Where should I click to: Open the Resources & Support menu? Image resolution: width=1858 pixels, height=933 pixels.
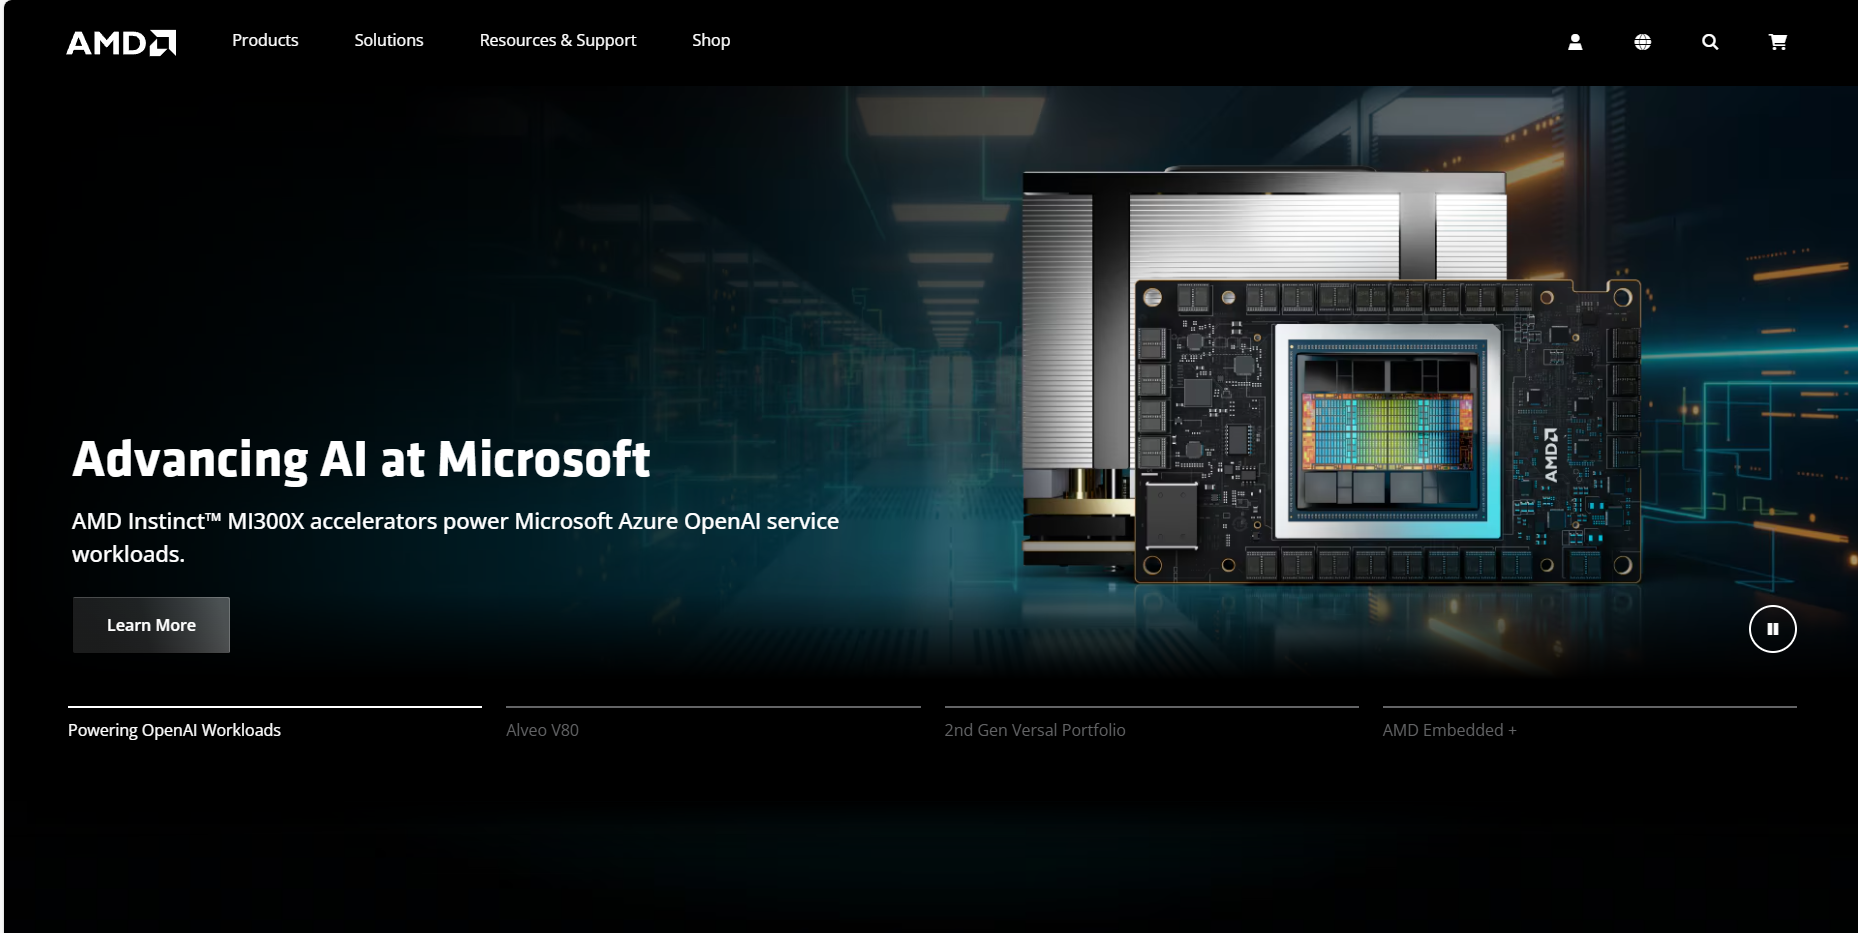click(x=558, y=40)
